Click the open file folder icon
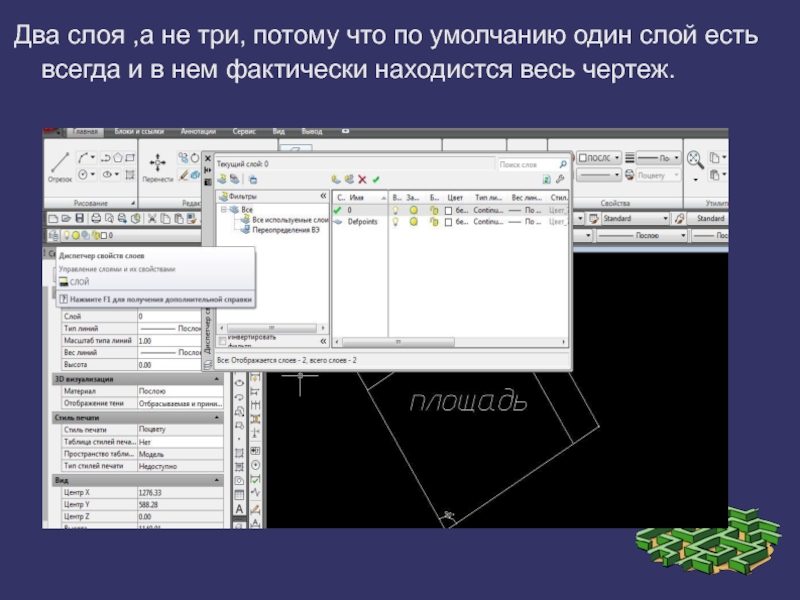The width and height of the screenshot is (800, 600). [x=66, y=218]
